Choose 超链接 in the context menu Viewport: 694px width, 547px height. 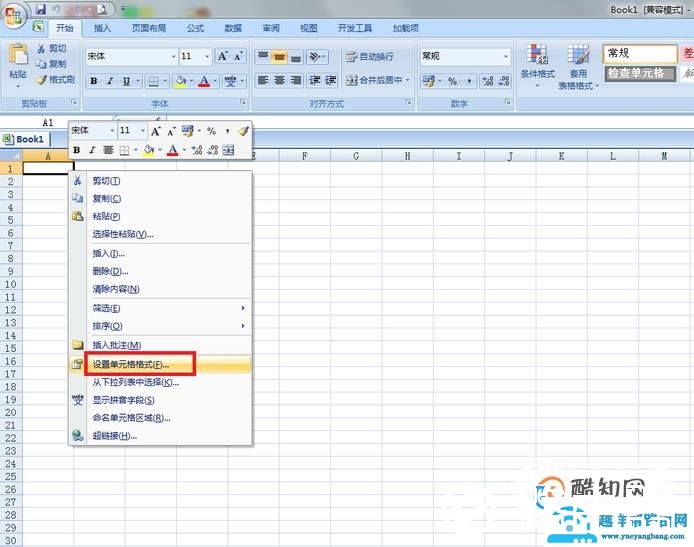(160, 436)
